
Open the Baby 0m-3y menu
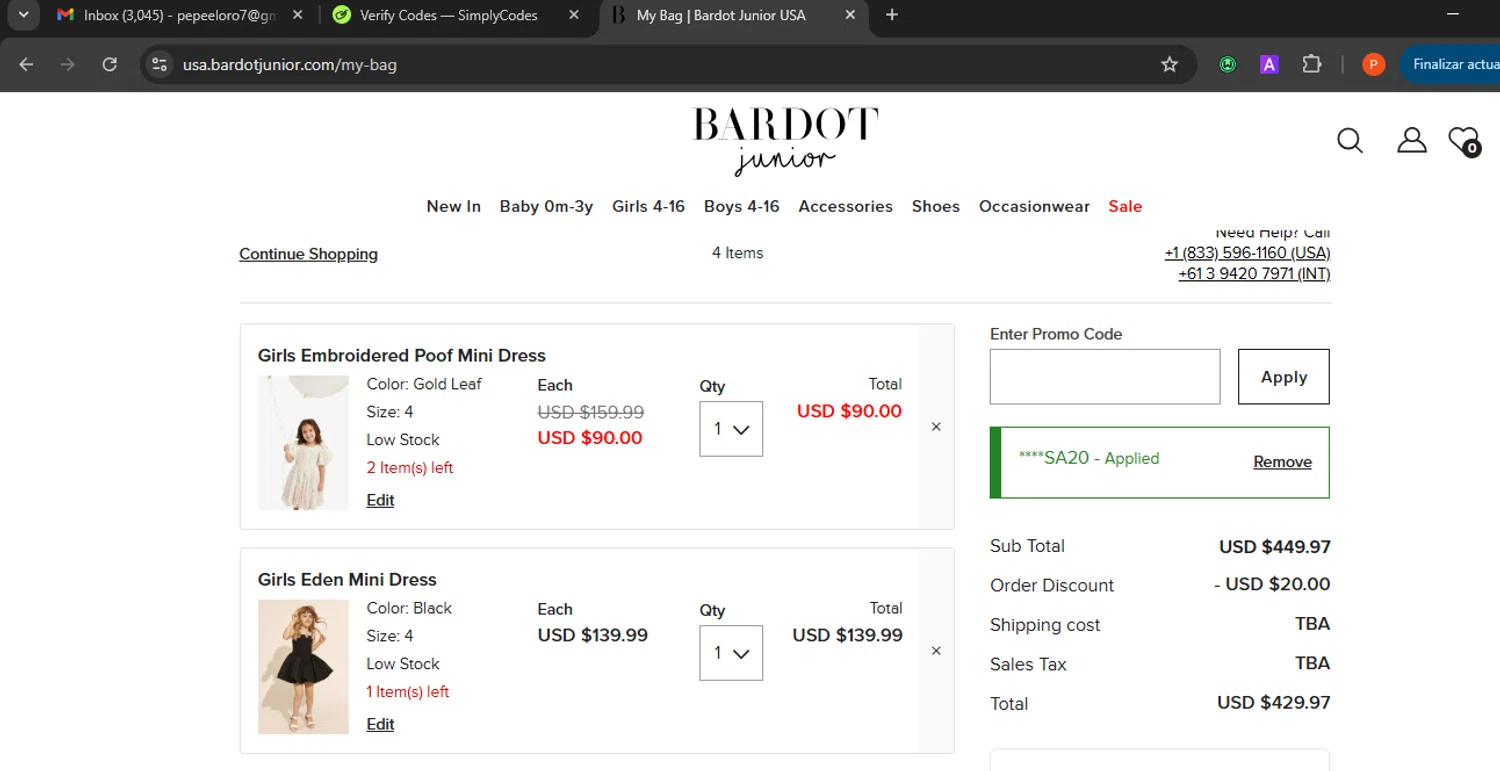546,206
